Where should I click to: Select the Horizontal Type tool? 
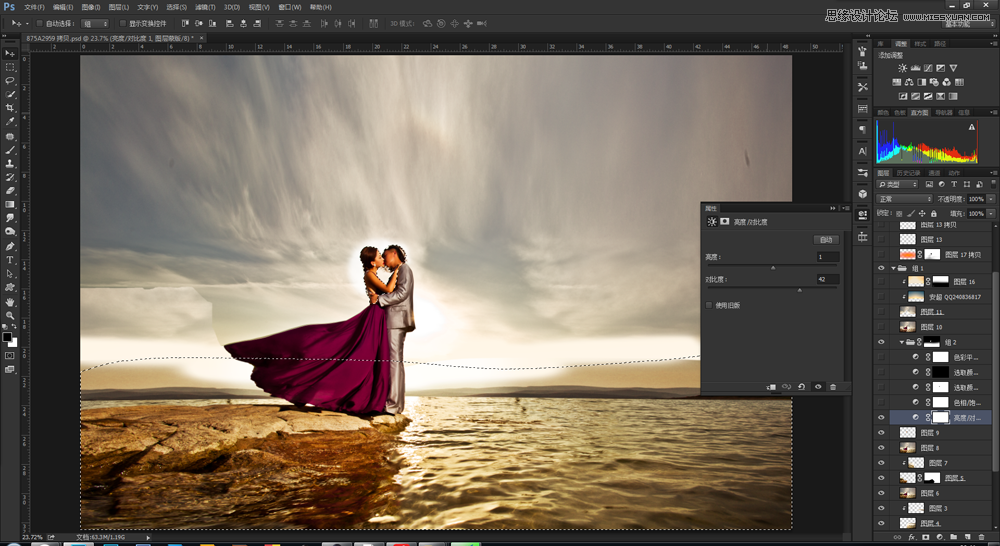pyautogui.click(x=10, y=260)
